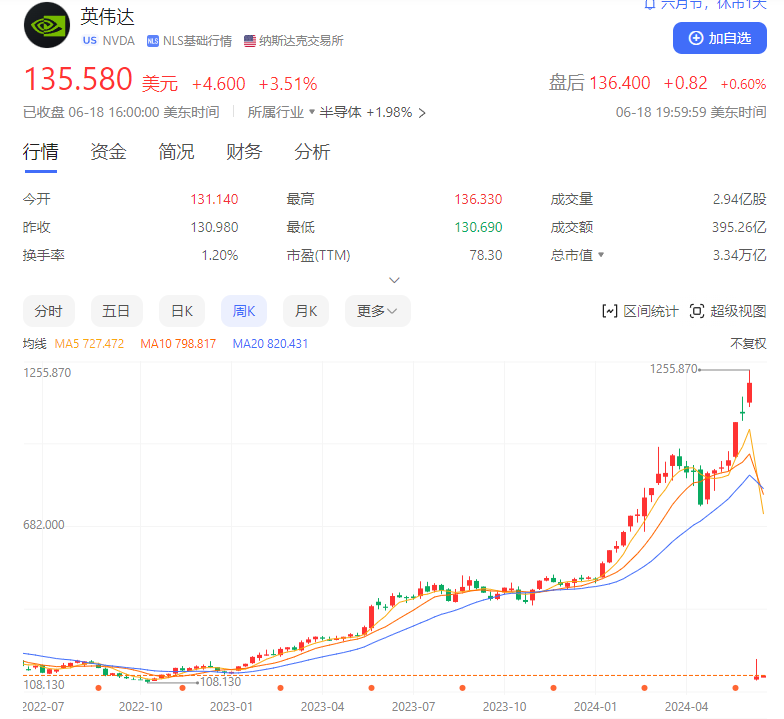Open the 超级视图 super view icon

[697, 312]
